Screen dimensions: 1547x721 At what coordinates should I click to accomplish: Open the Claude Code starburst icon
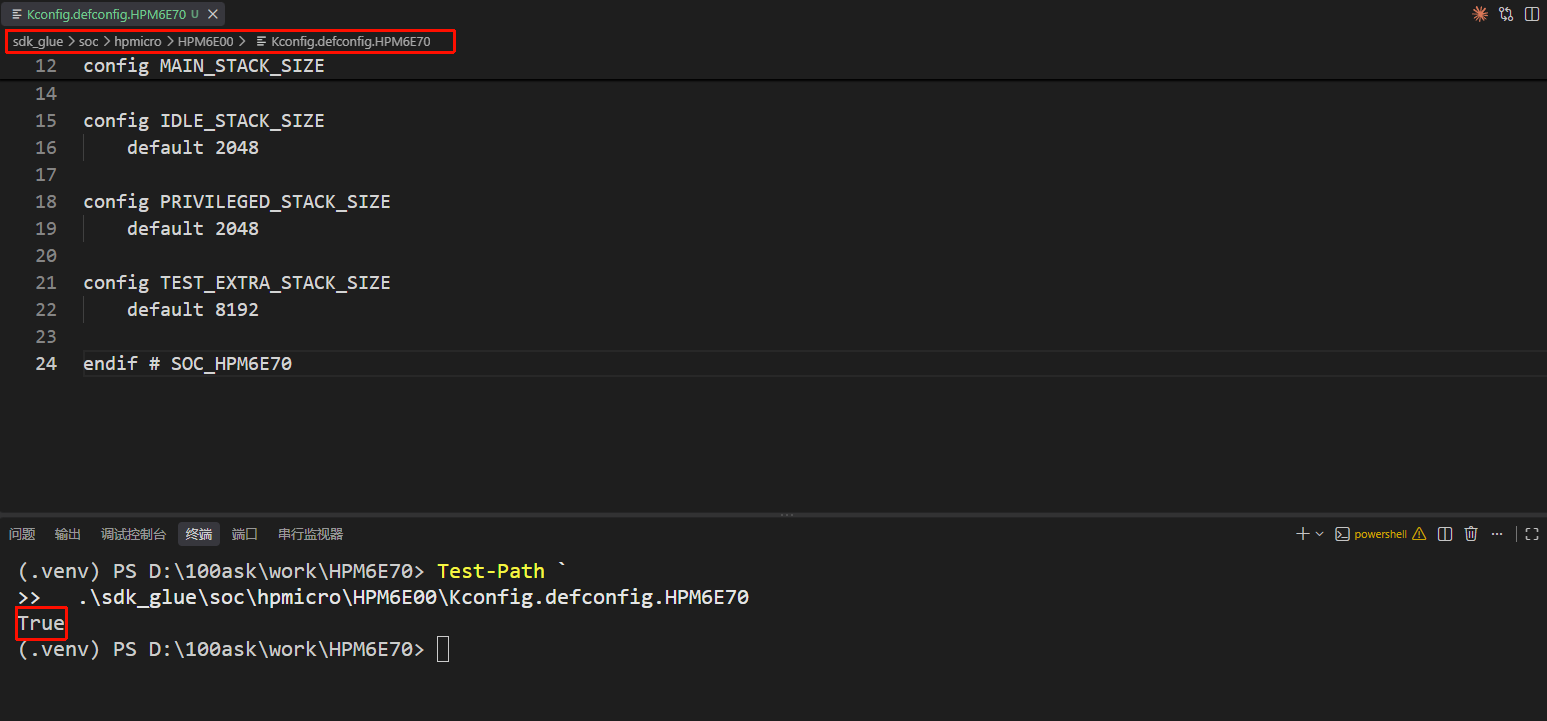[x=1480, y=14]
